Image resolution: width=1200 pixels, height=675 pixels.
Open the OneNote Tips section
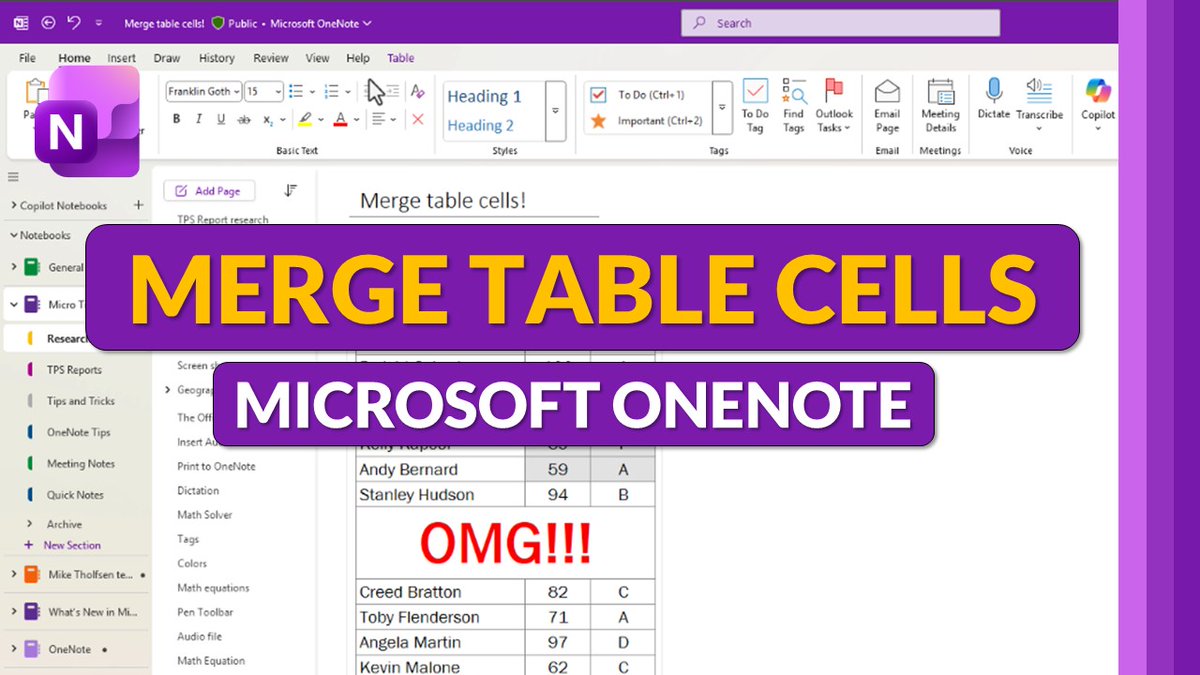coord(78,433)
